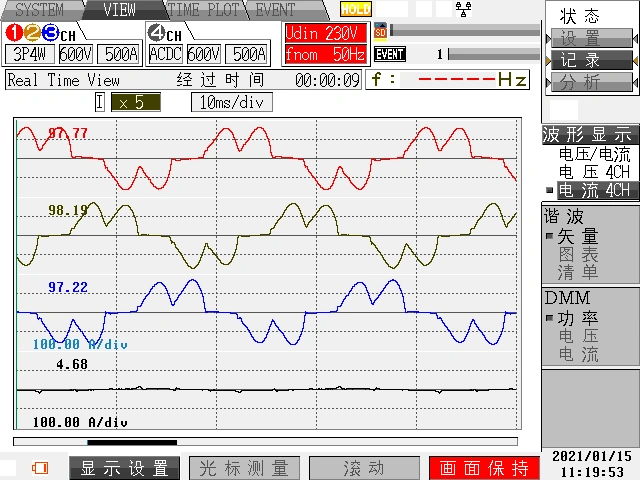Screen dimensions: 640x480
Task: Open the 谐波 harmonics section header
Action: (564, 216)
